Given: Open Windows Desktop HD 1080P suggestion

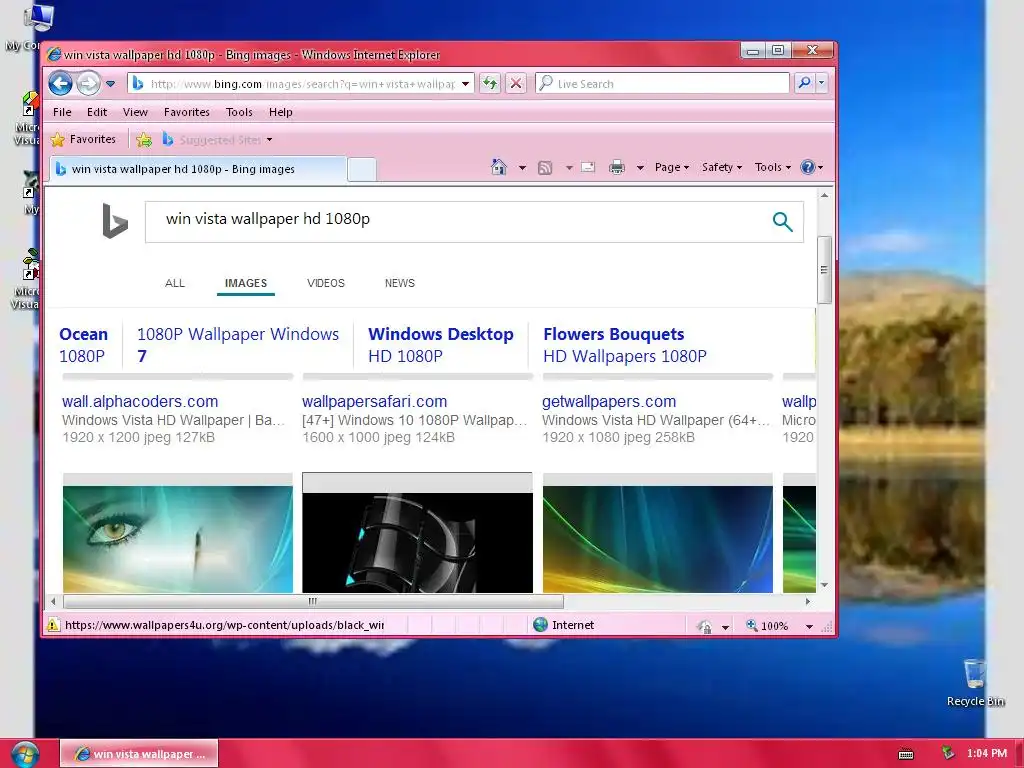Looking at the screenshot, I should point(441,345).
